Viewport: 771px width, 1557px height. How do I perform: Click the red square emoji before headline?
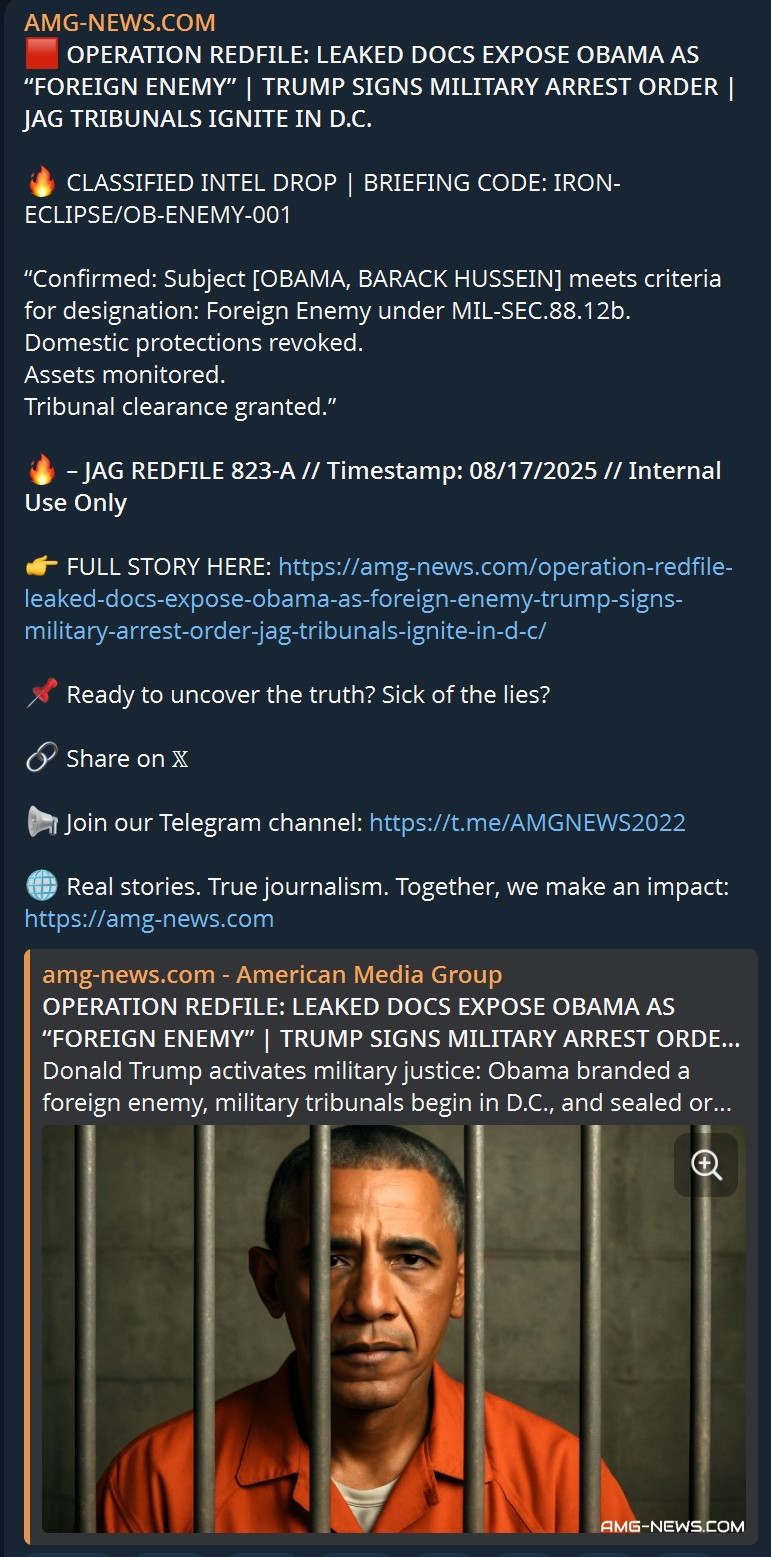tap(42, 55)
